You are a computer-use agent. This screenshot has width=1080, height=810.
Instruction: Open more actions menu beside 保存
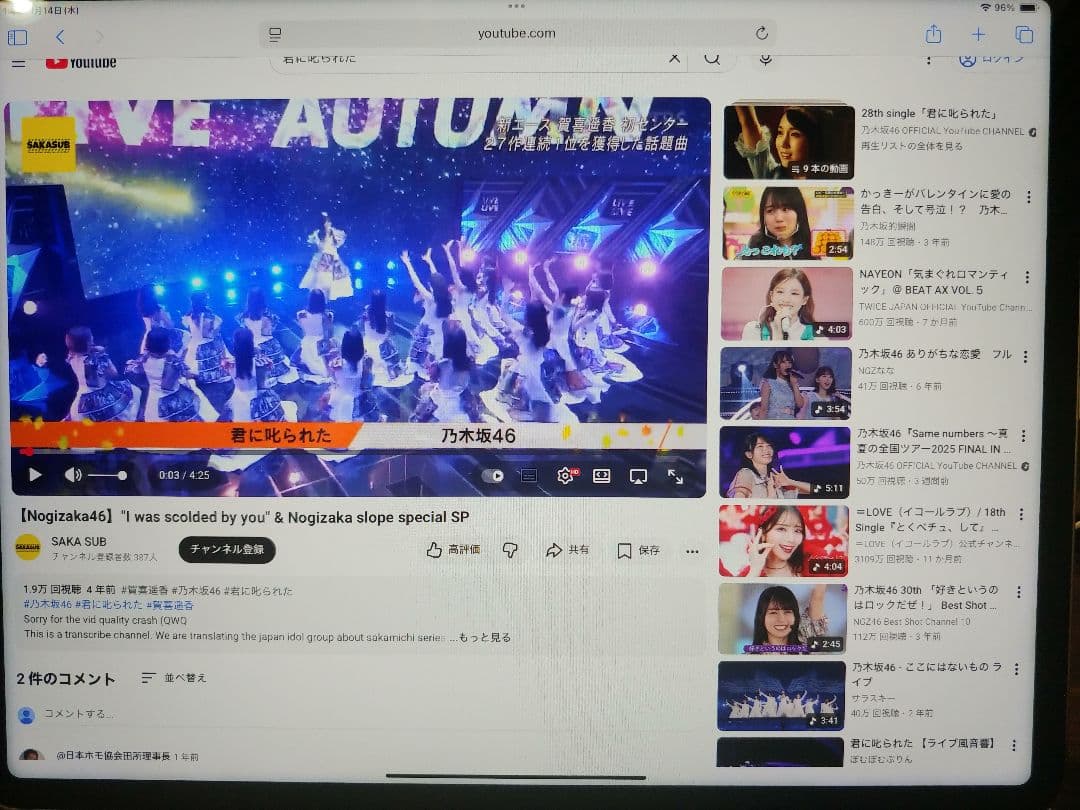click(x=692, y=551)
